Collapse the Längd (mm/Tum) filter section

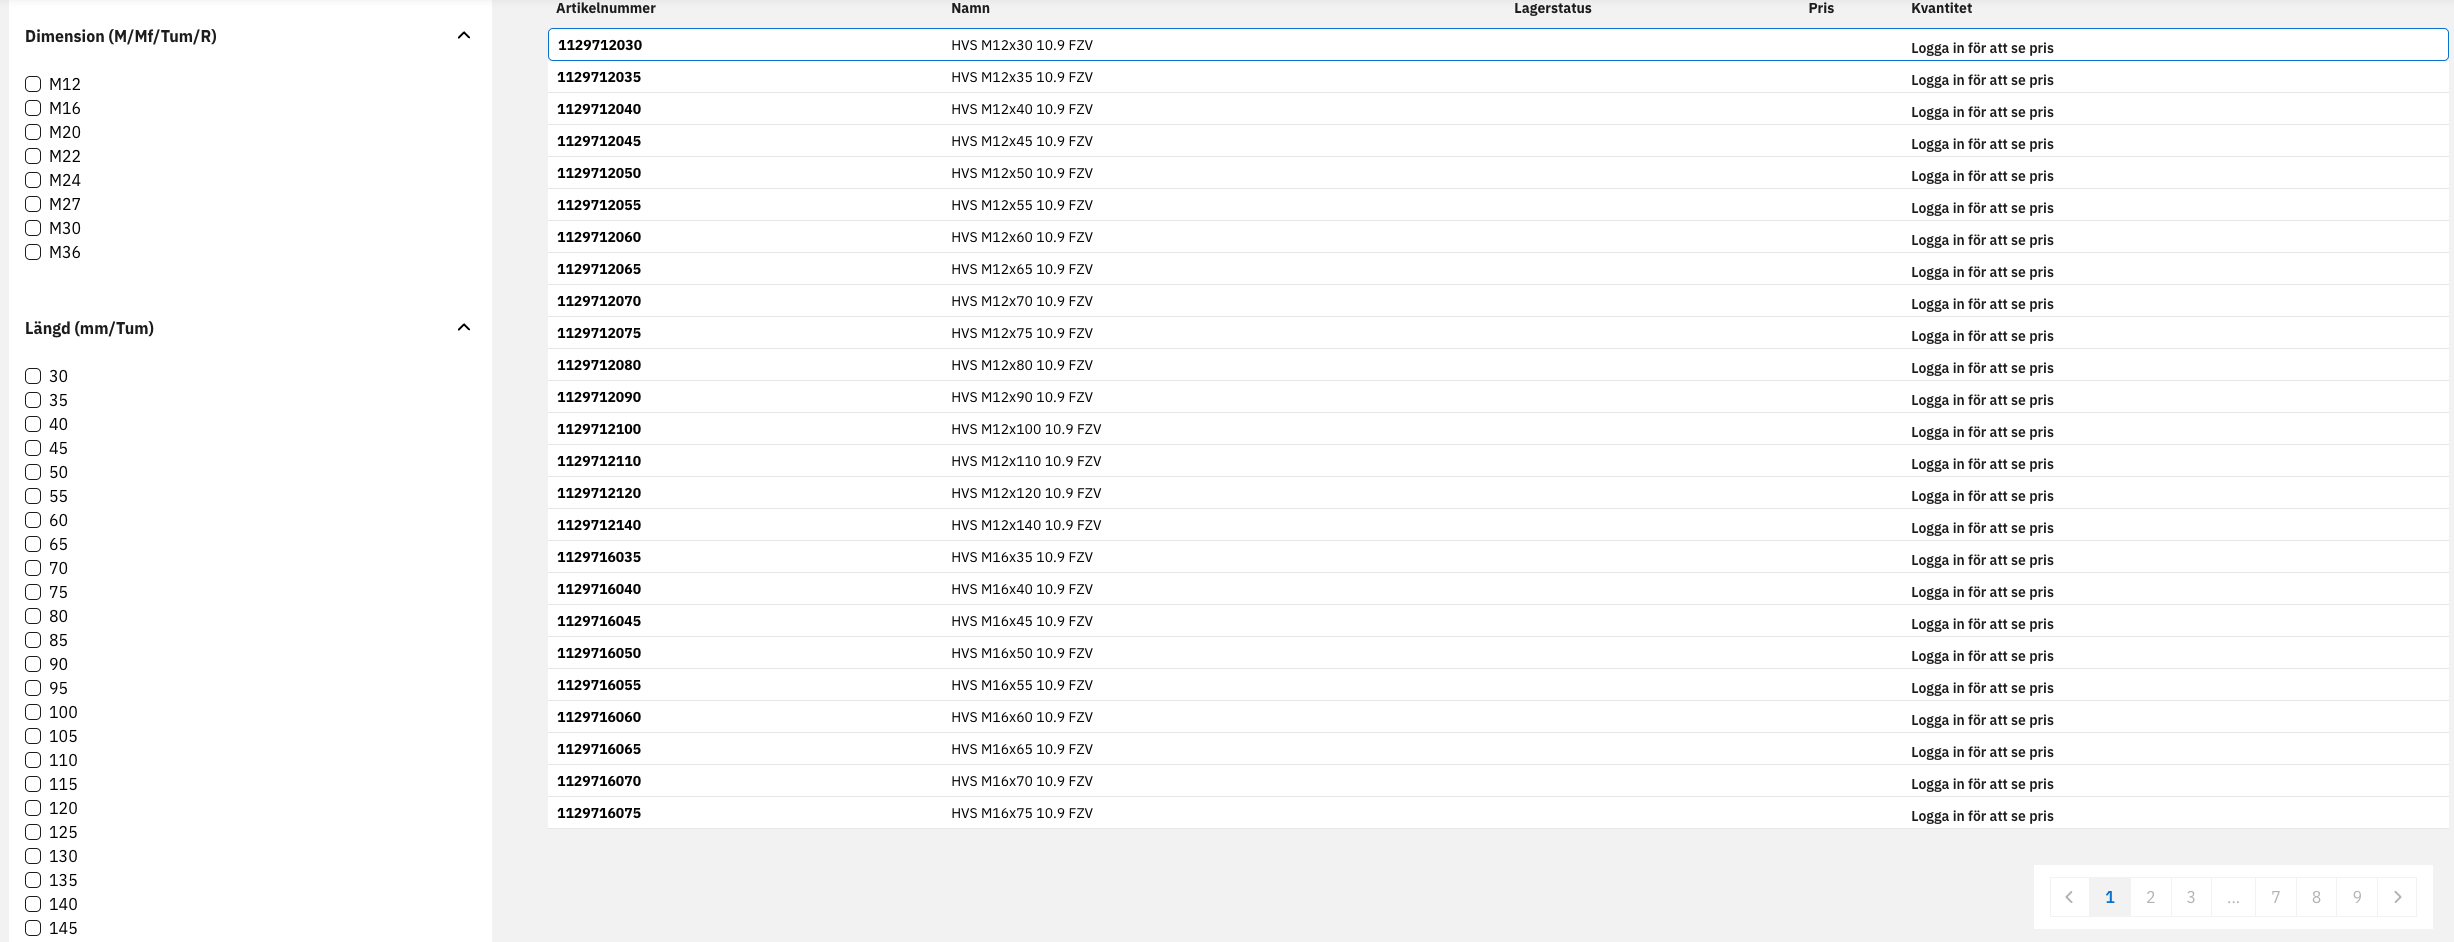point(463,328)
